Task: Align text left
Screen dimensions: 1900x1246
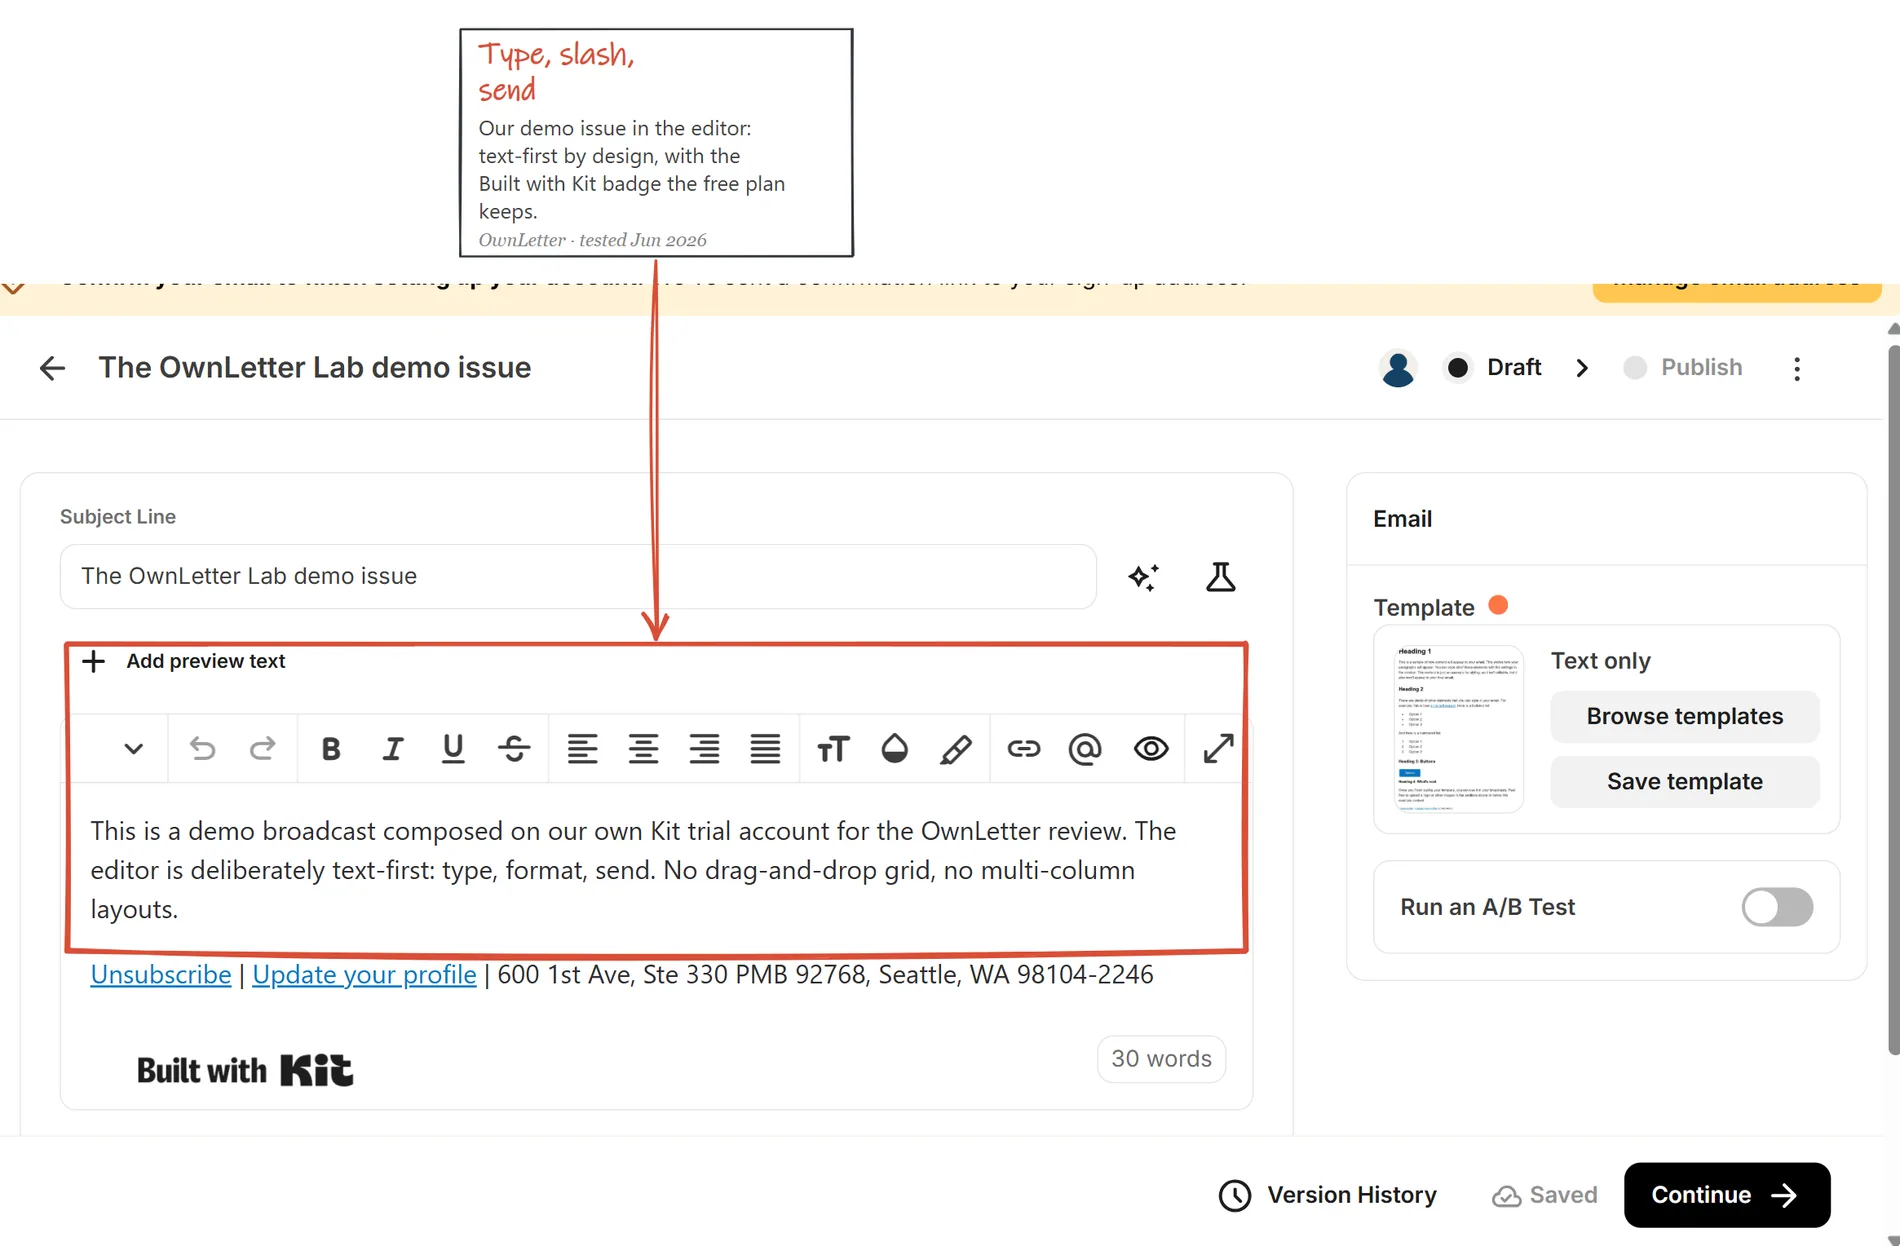Action: 582,748
